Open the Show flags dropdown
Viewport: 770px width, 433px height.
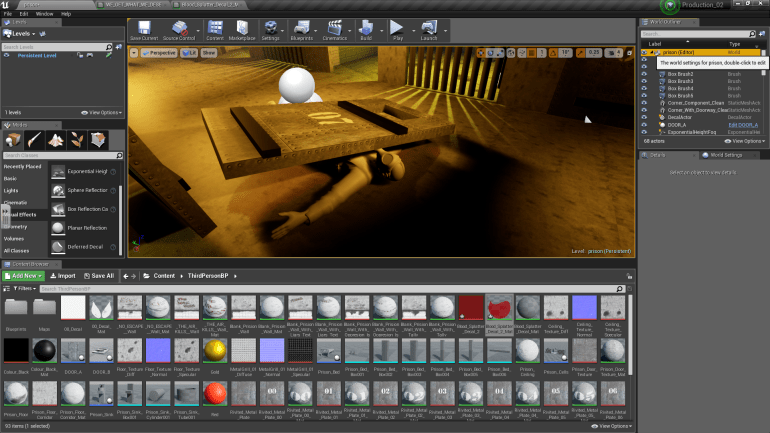point(209,53)
